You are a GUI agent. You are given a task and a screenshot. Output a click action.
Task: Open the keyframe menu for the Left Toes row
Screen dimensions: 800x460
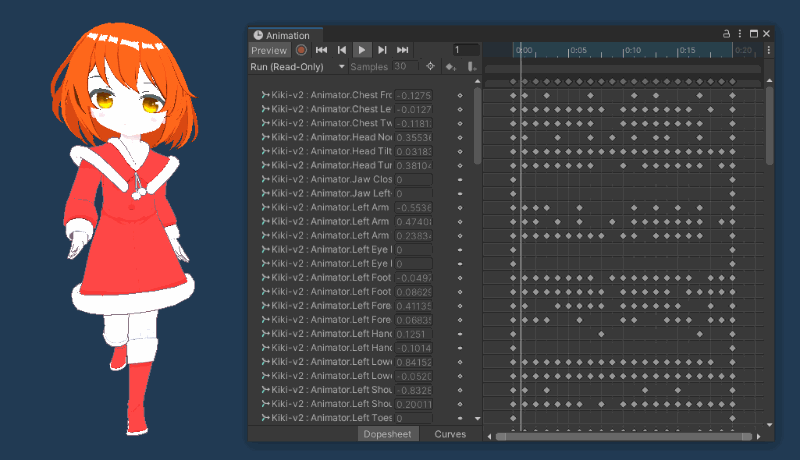[460, 418]
